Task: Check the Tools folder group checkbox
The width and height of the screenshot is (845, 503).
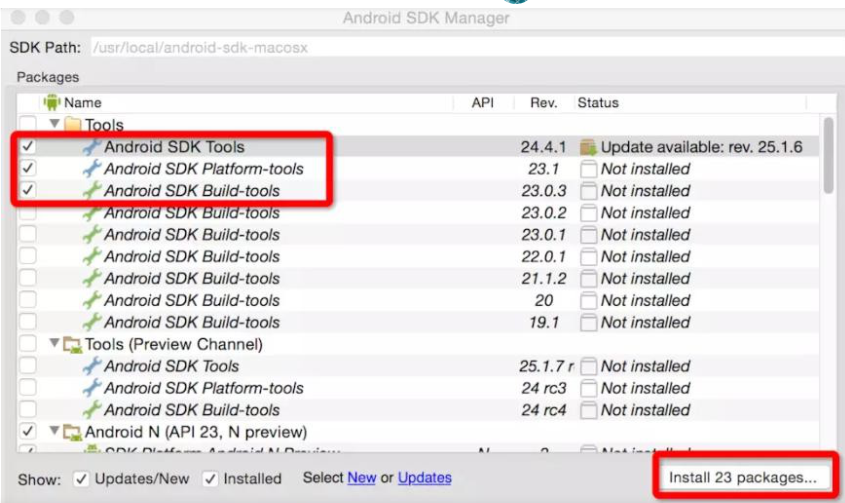Action: pos(27,123)
